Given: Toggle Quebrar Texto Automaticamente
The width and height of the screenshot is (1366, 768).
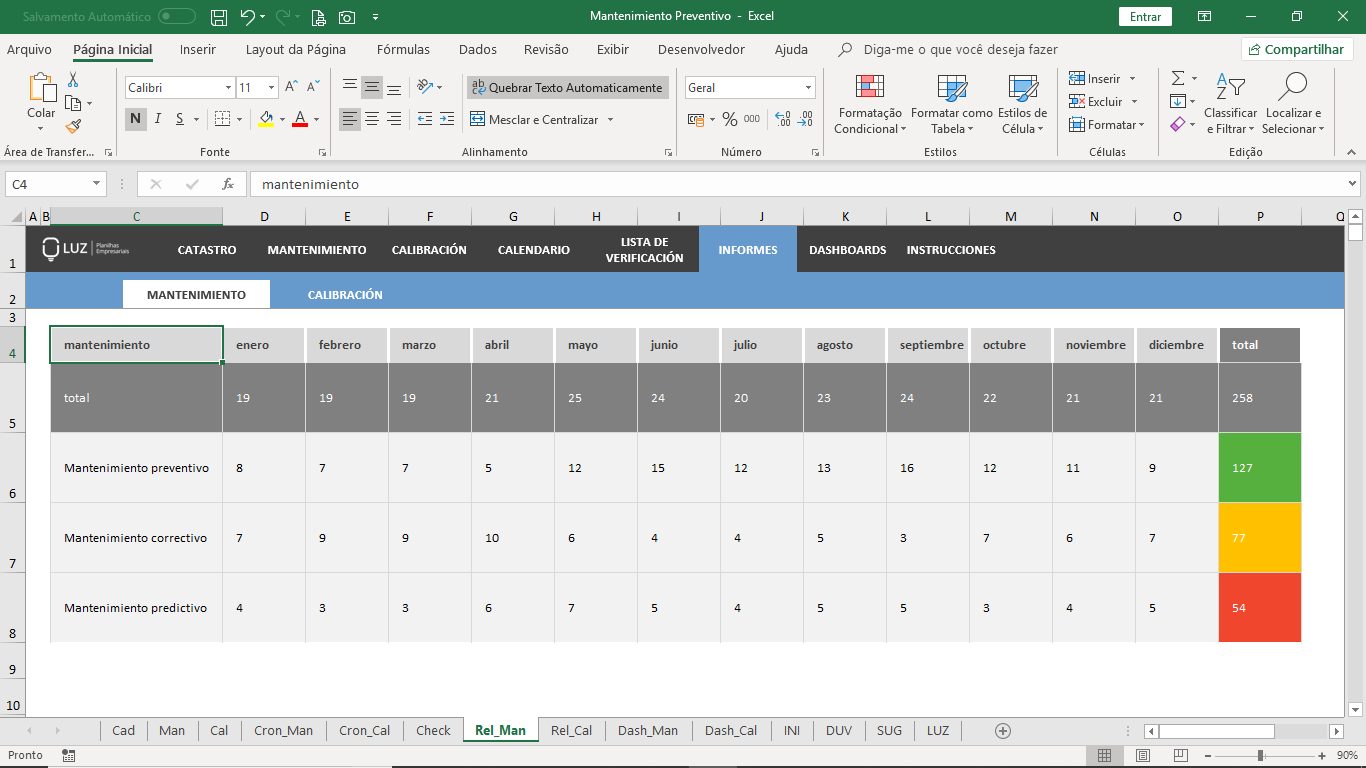Looking at the screenshot, I should pyautogui.click(x=567, y=88).
